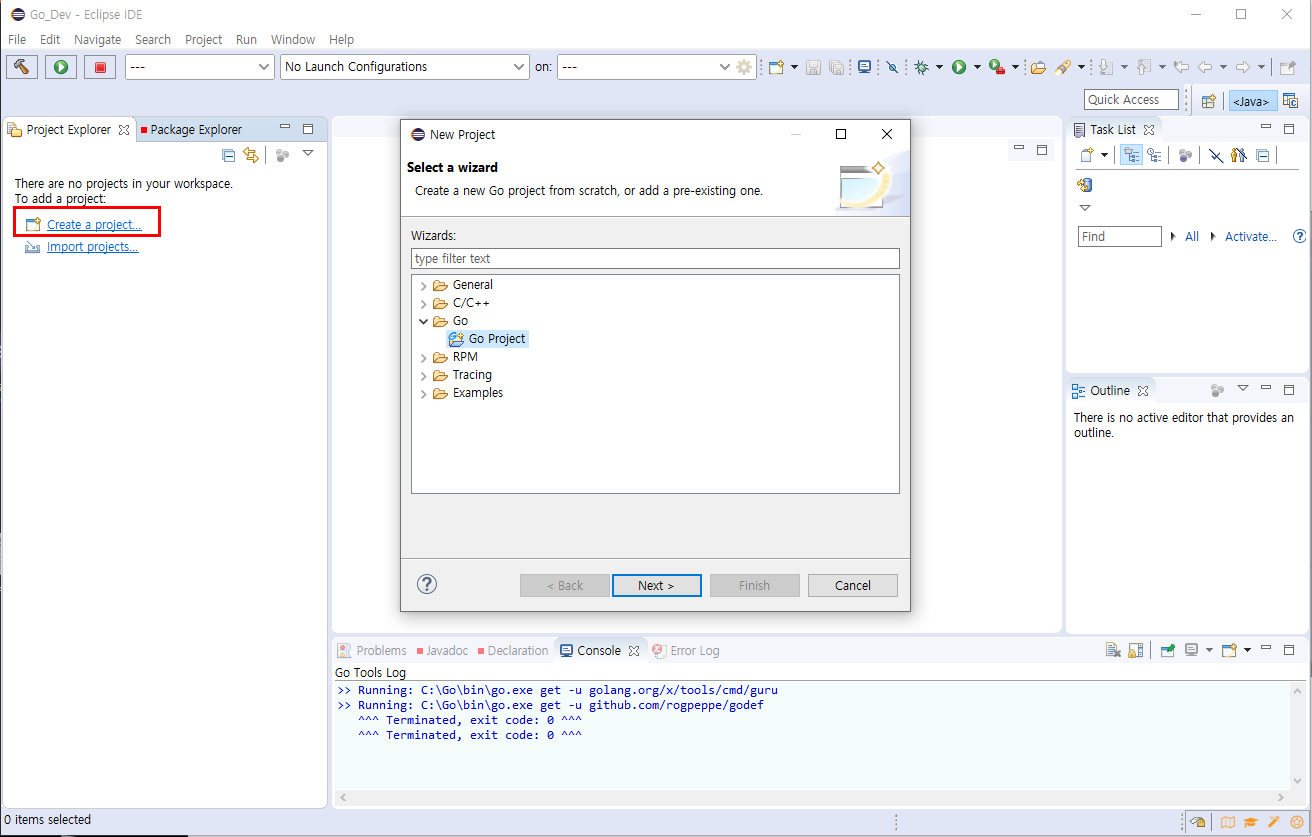Viewport: 1312px width, 837px height.
Task: Click Display Selected Console icon
Action: pos(1191,650)
